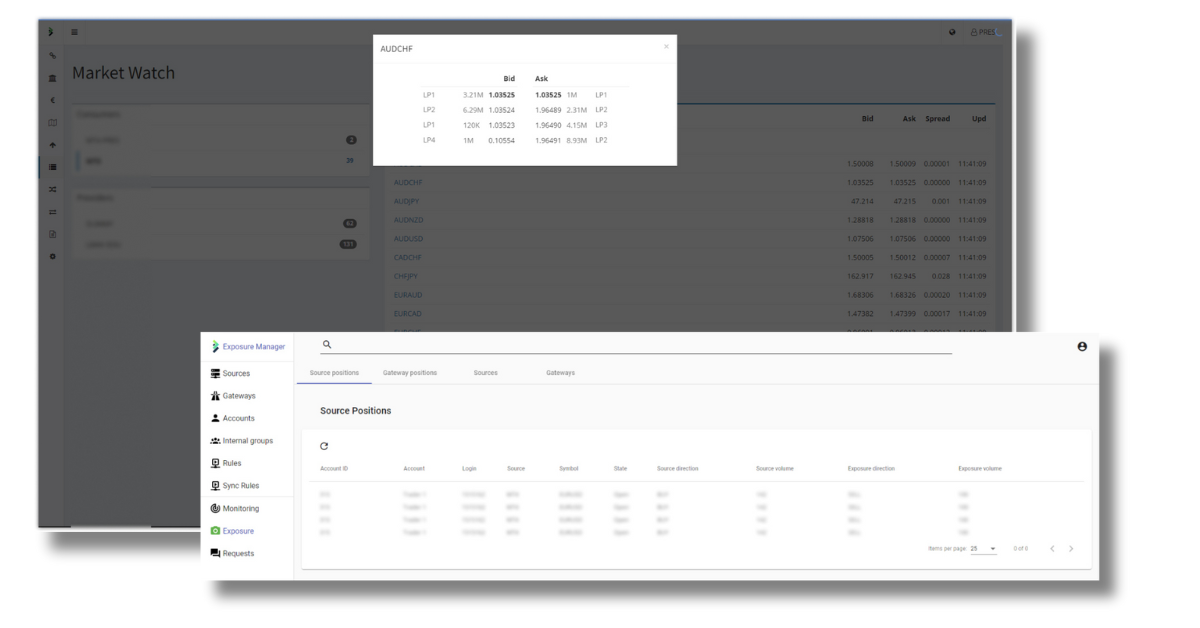This screenshot has height=628, width=1200.
Task: Go to previous page of Source Positions
Action: point(1053,548)
